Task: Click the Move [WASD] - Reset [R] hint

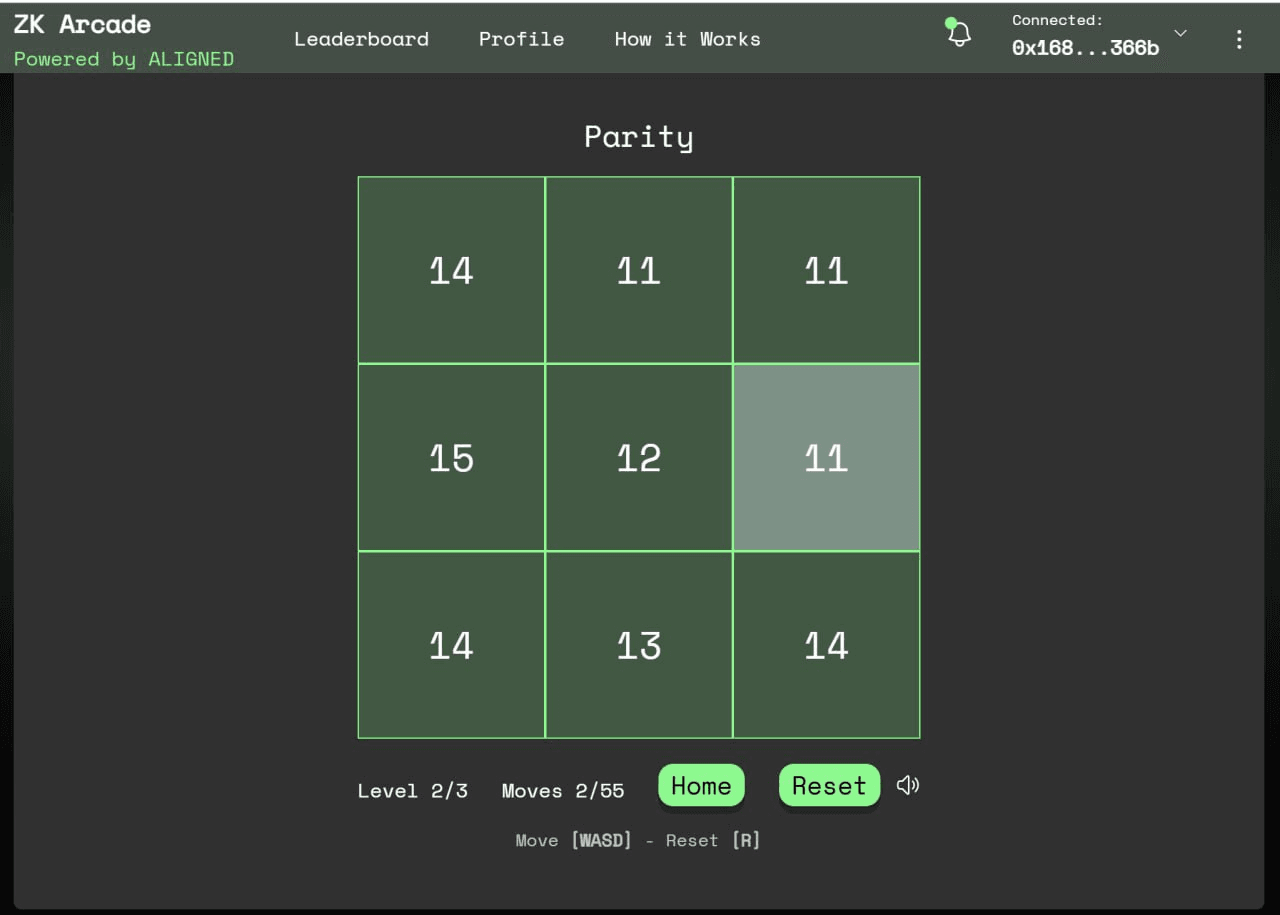Action: click(638, 840)
